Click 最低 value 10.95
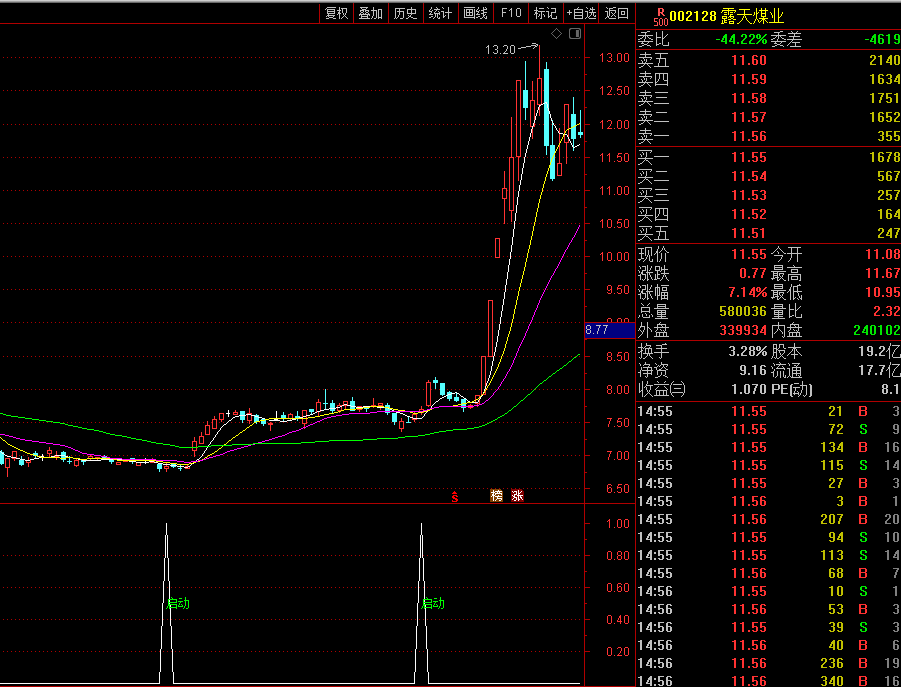Viewport: 901px width, 687px height. pyautogui.click(x=883, y=292)
